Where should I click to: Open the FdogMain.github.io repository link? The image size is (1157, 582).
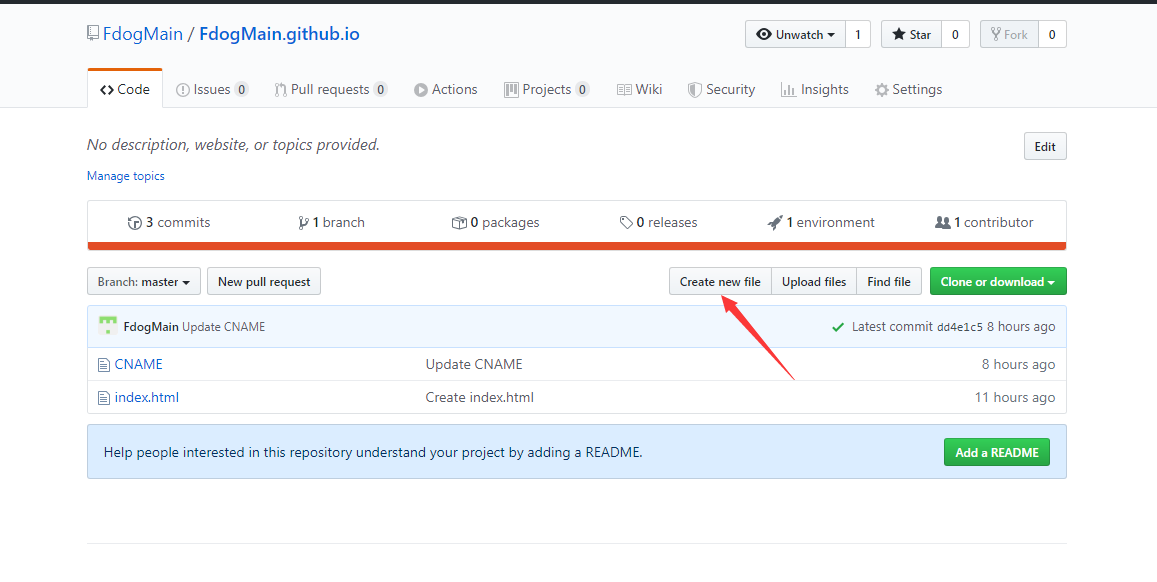(x=279, y=34)
